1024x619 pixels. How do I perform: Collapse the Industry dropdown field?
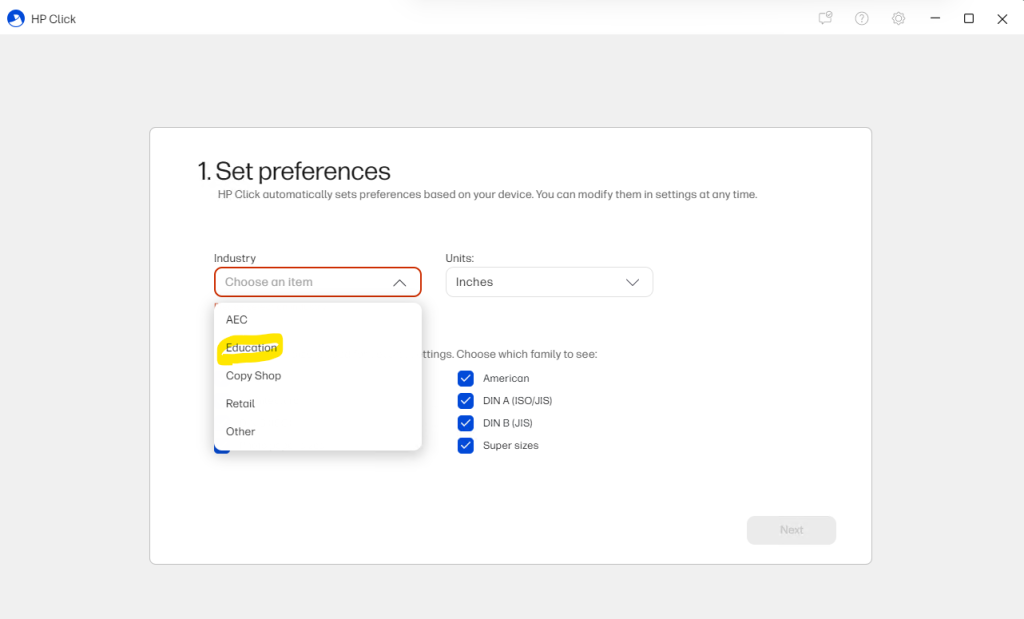[x=317, y=282]
